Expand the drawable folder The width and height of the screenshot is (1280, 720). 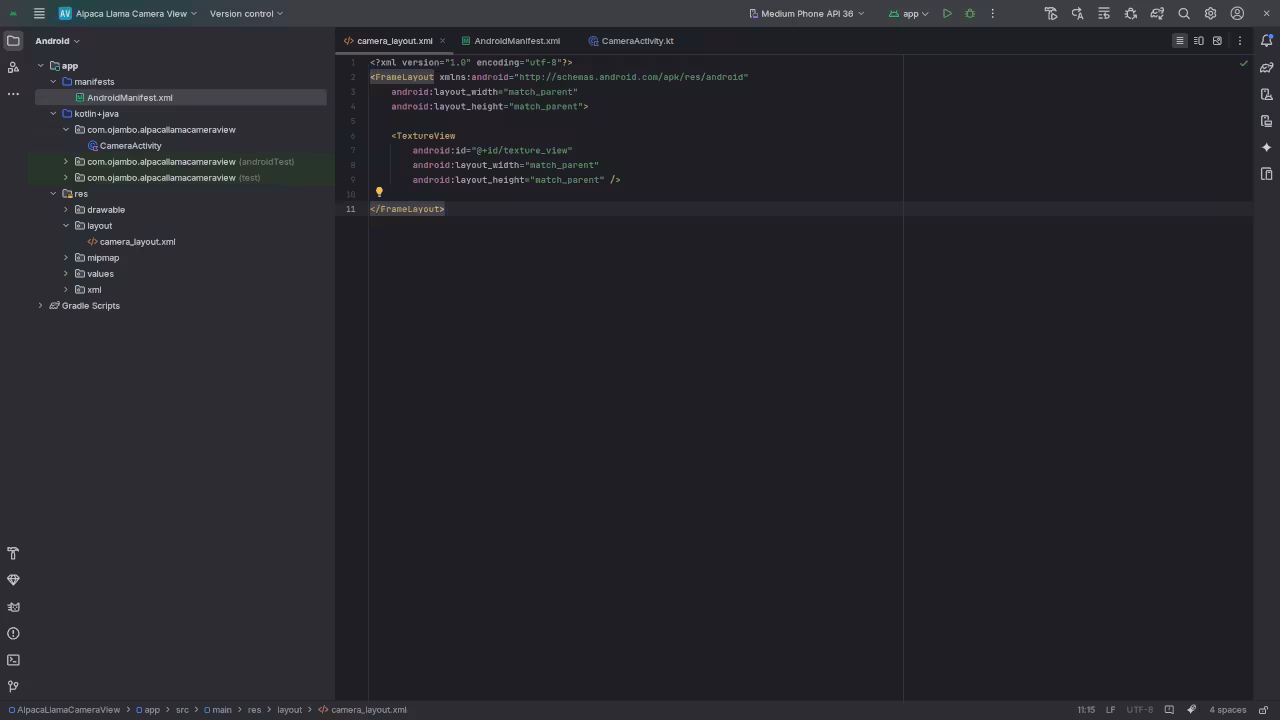66,210
